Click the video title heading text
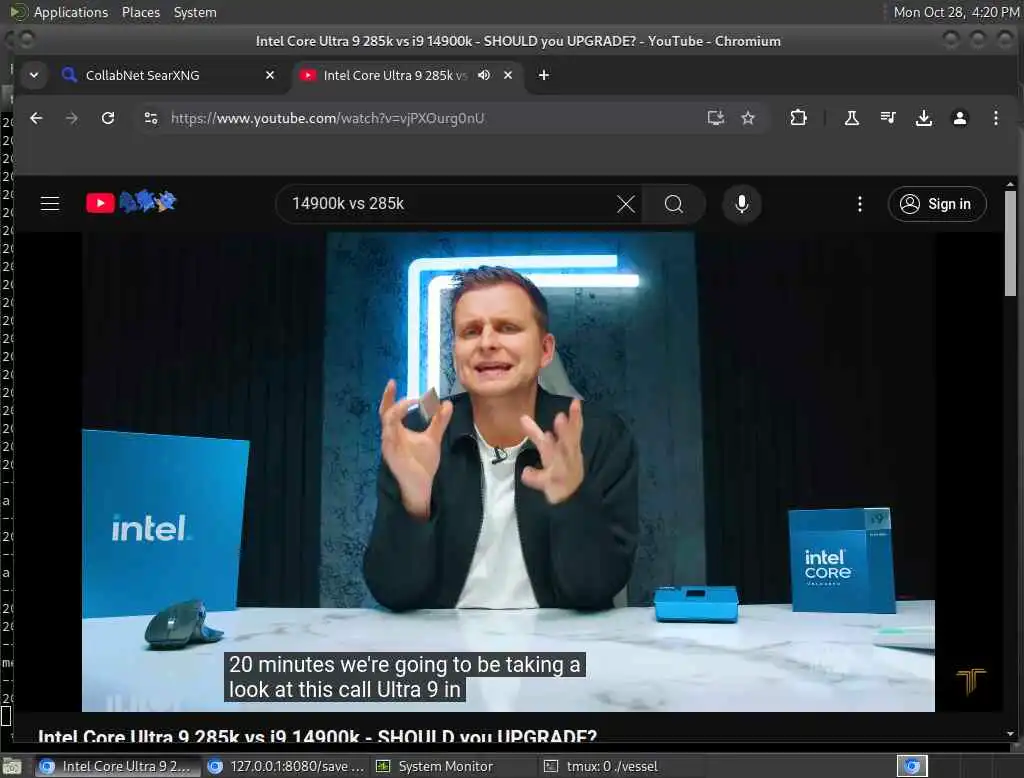The width and height of the screenshot is (1024, 778). tap(317, 736)
